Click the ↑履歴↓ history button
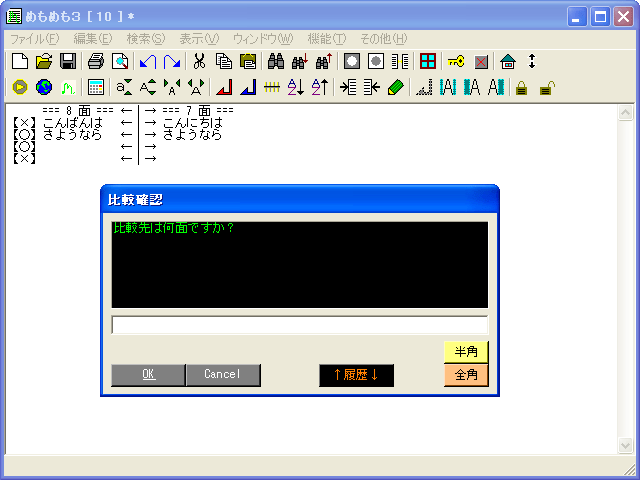The height and width of the screenshot is (480, 640). [356, 375]
